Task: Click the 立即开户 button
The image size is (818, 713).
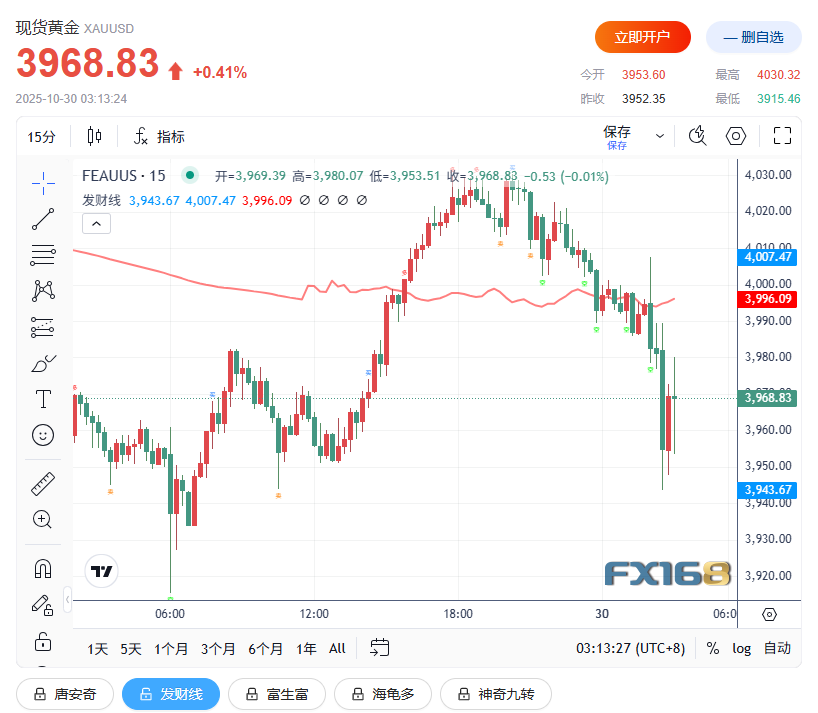Action: point(643,37)
